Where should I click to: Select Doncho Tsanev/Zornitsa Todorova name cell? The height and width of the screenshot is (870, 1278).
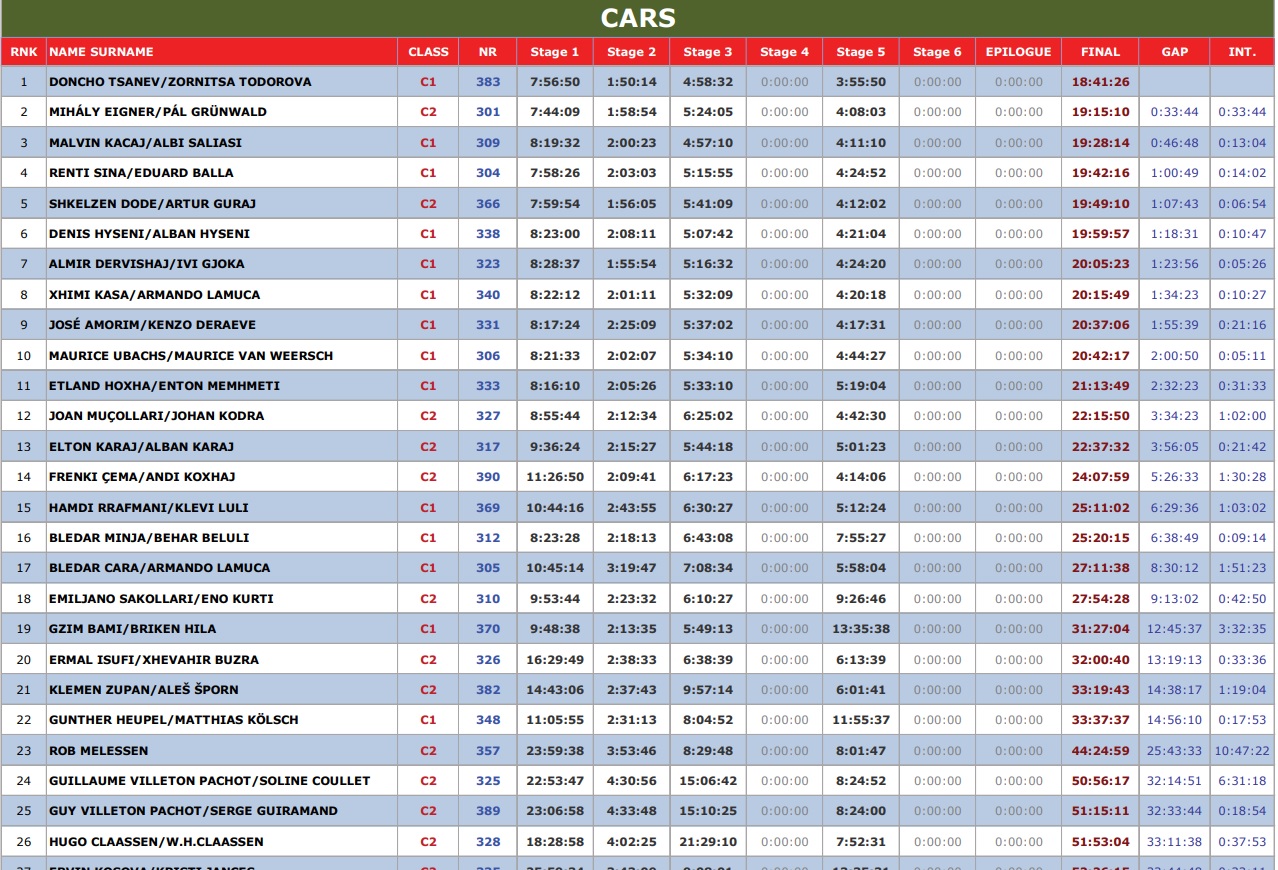pos(180,82)
